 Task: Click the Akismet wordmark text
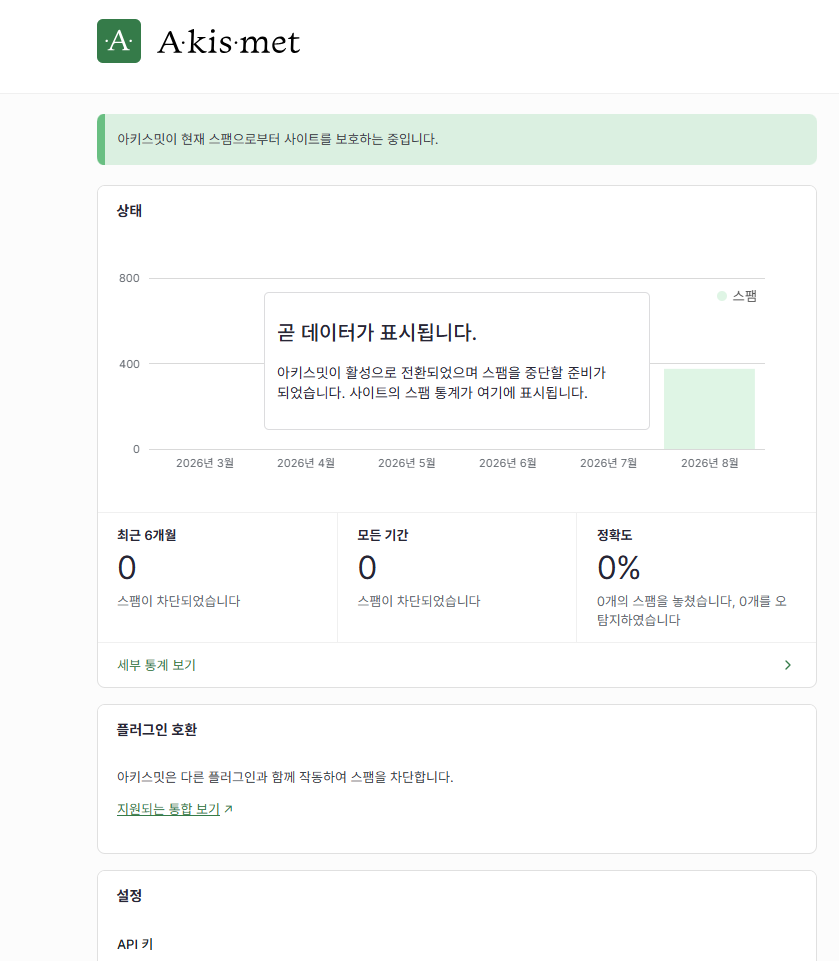[229, 42]
